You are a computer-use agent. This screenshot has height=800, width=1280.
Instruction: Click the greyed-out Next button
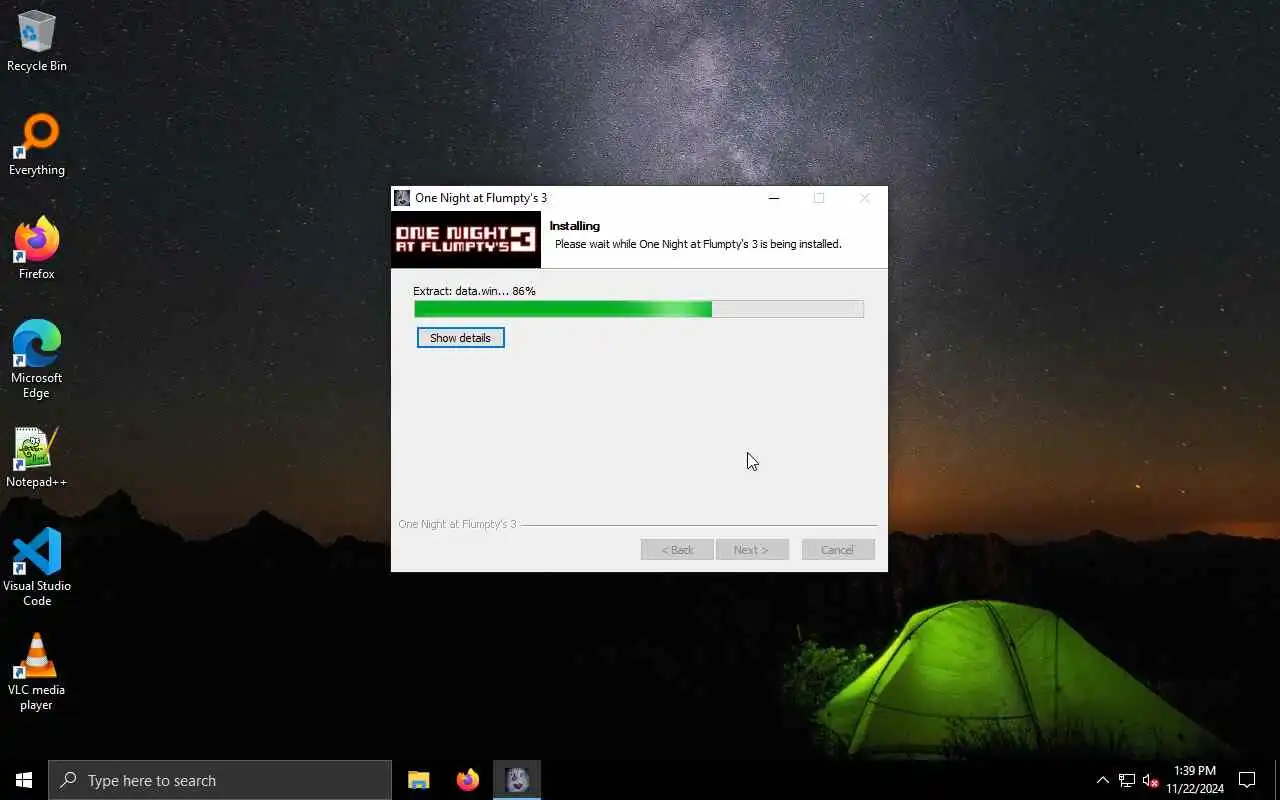point(752,550)
